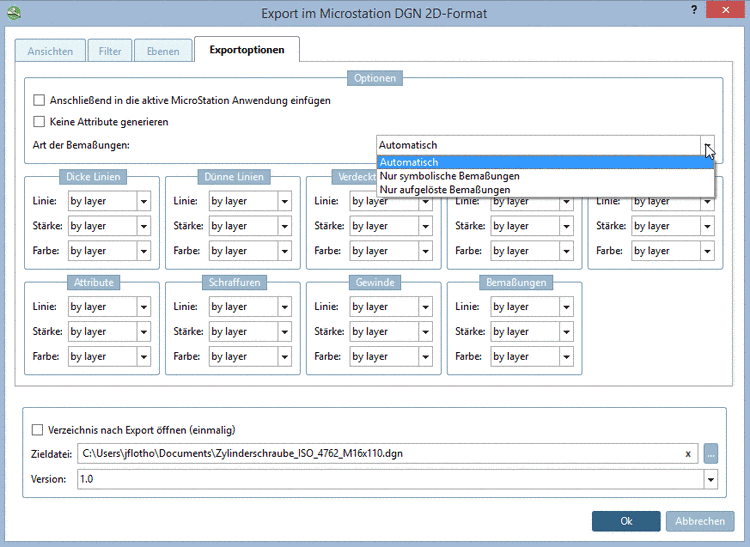Expand Stärke dropdown in the Verdeckt group

point(391,226)
